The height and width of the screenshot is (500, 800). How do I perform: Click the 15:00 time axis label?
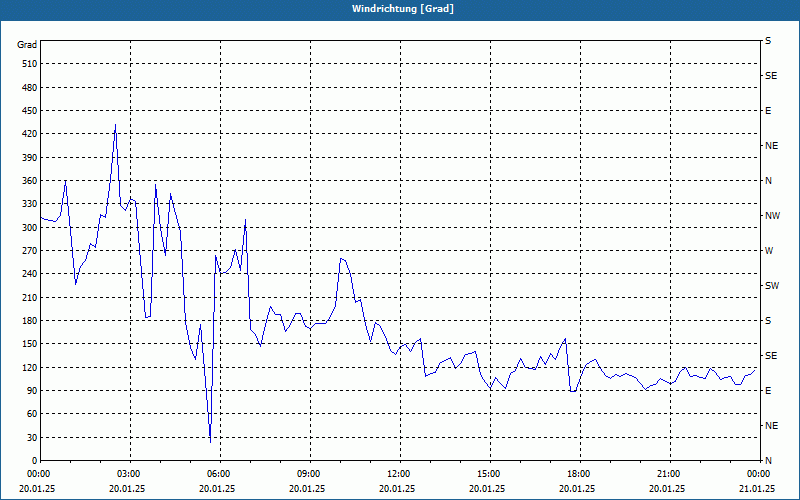490,474
